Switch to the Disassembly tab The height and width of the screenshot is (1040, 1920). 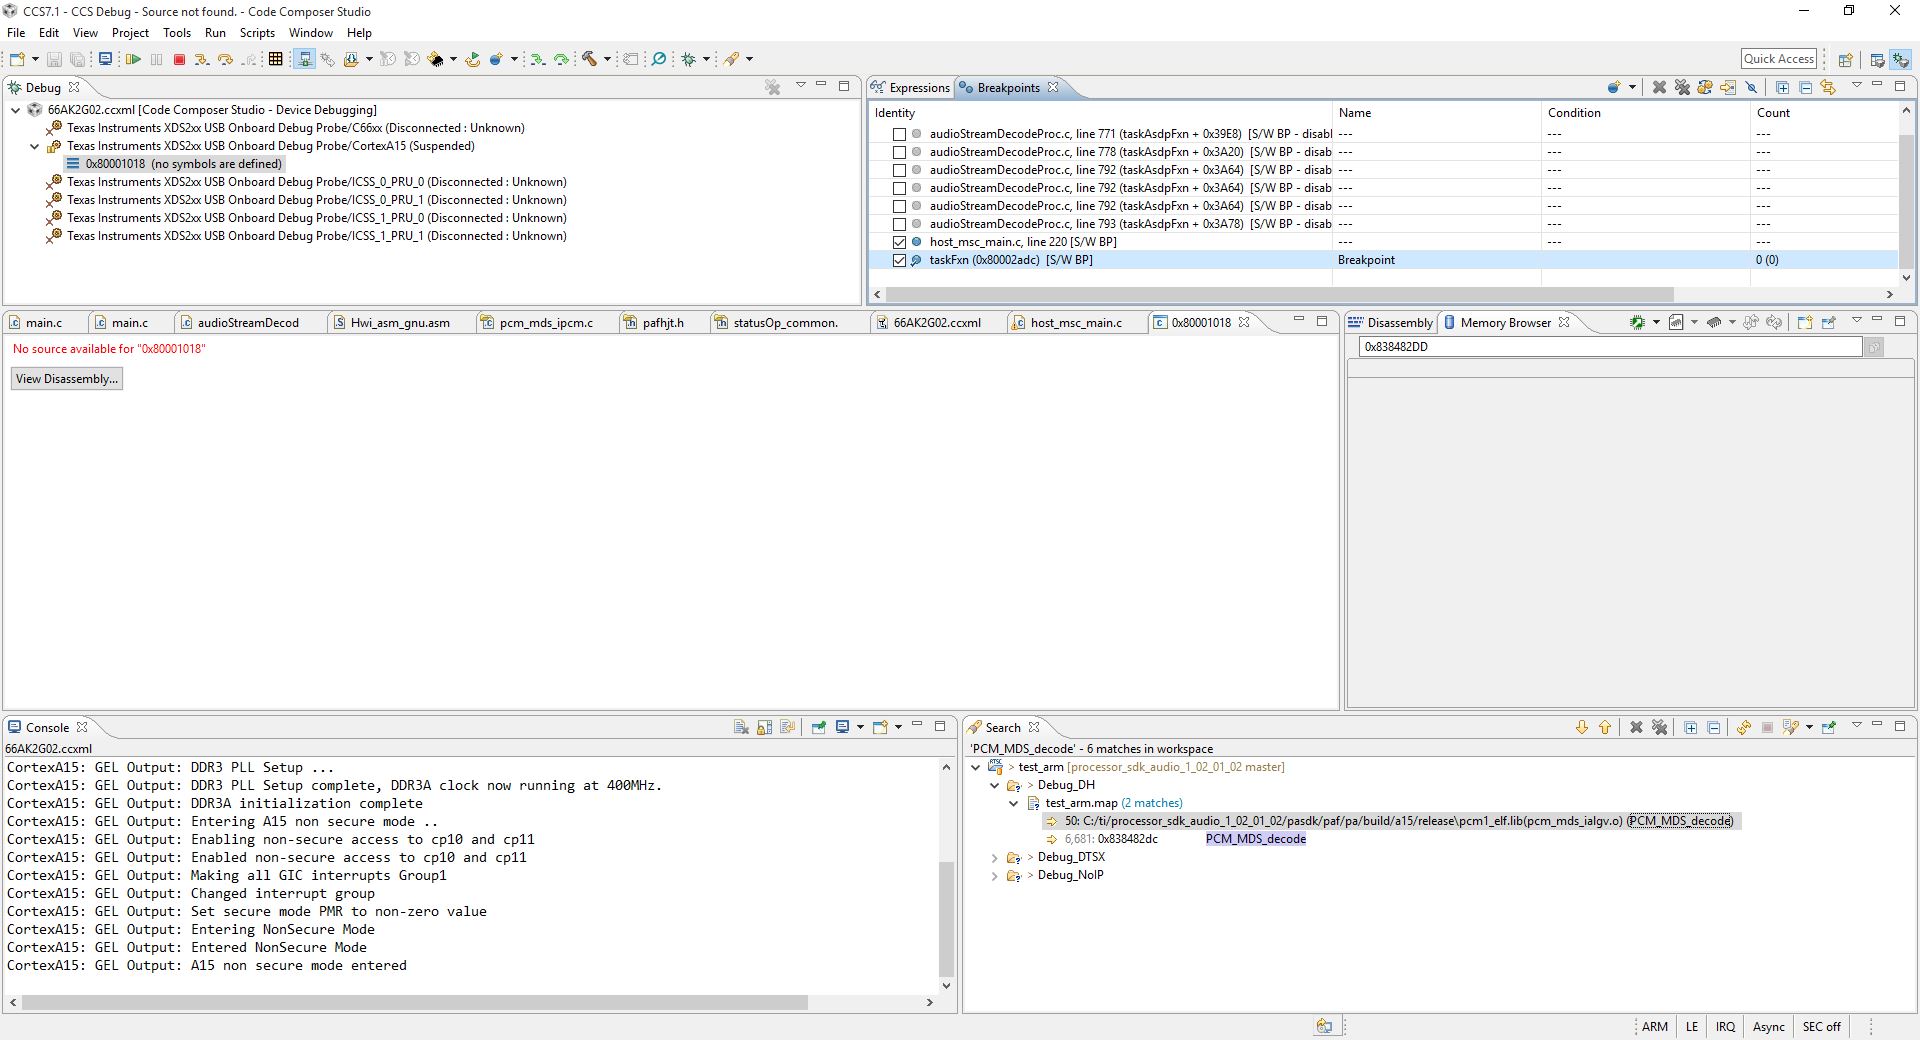pos(1391,323)
